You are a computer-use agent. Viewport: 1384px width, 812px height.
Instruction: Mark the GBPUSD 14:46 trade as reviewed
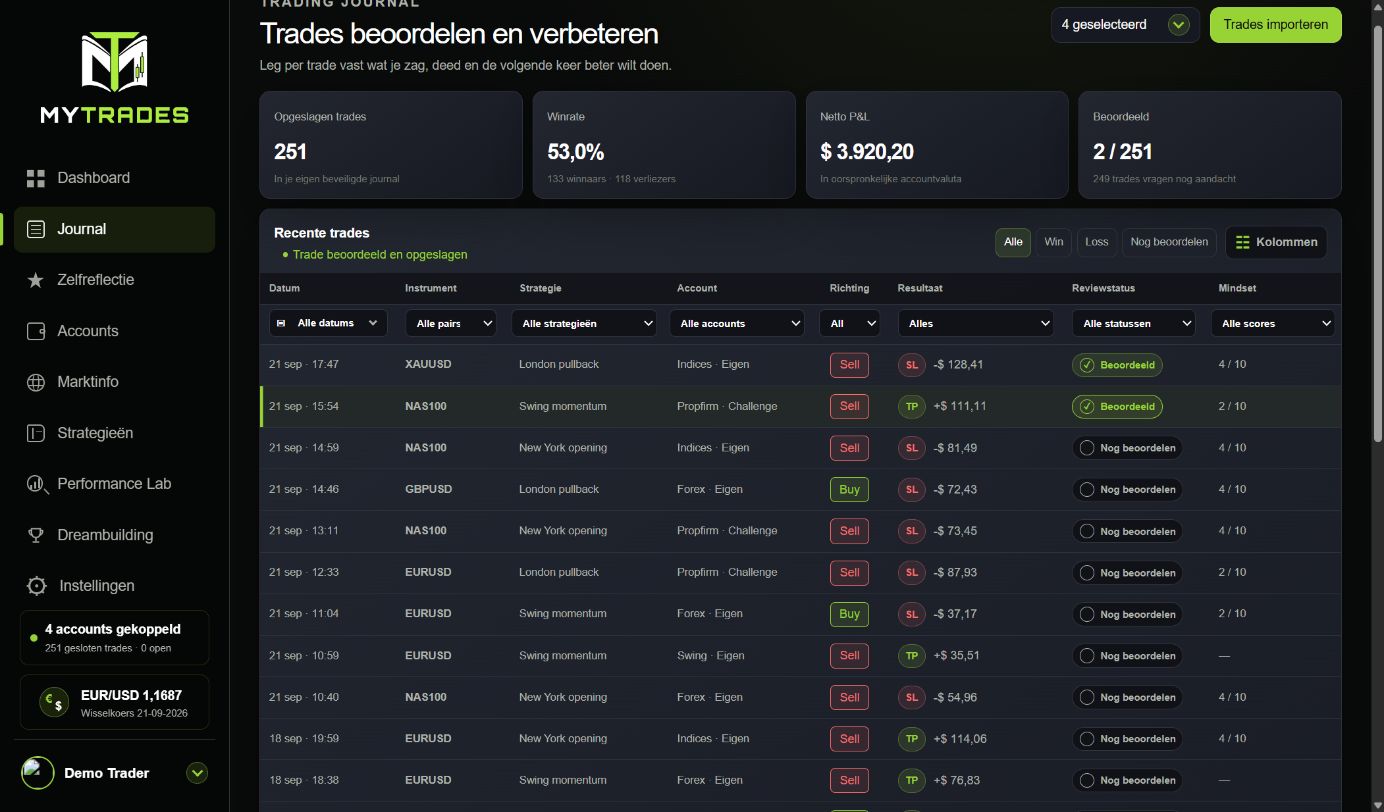(1127, 490)
